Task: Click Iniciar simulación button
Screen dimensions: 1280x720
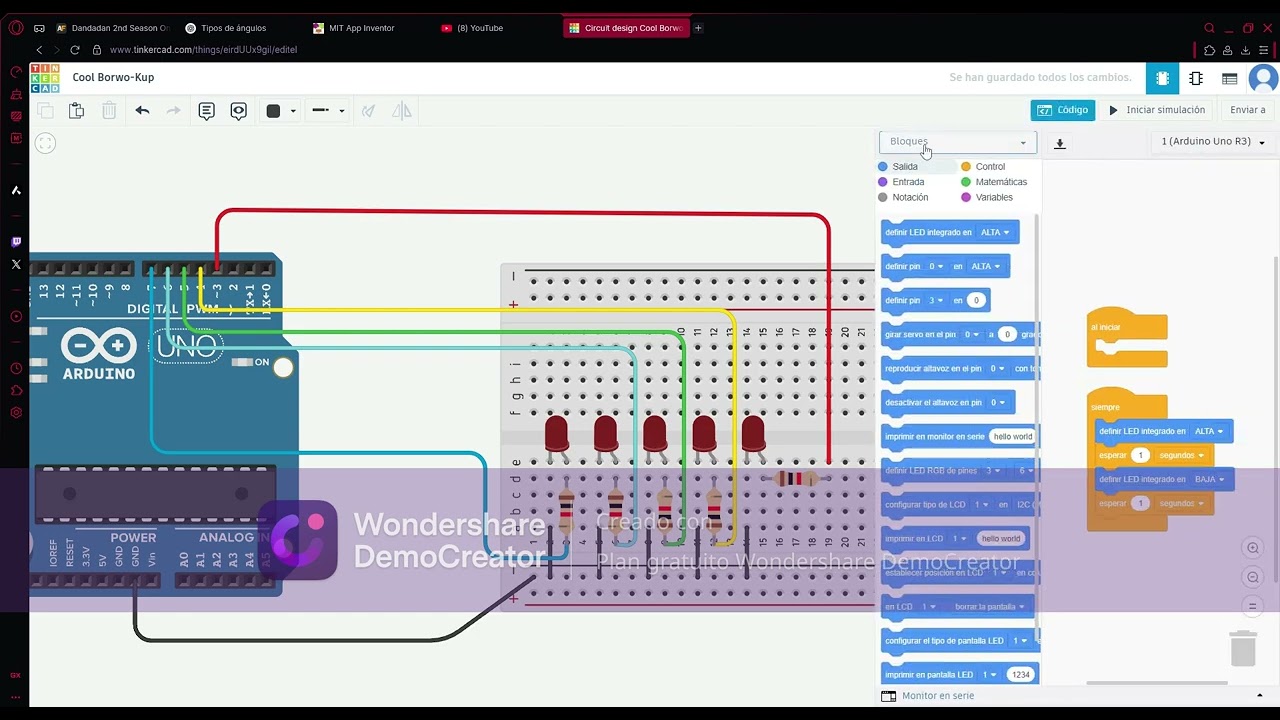Action: point(1157,110)
